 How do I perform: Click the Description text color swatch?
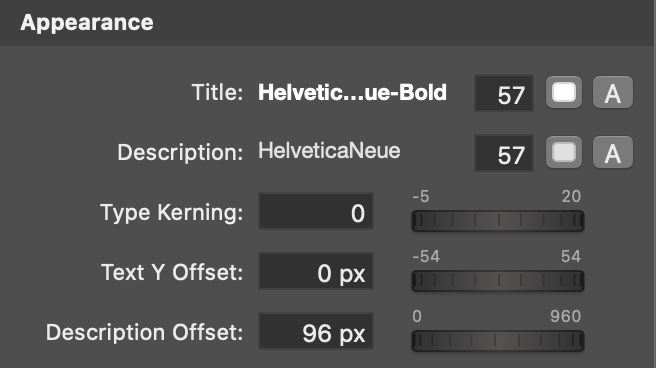[564, 153]
